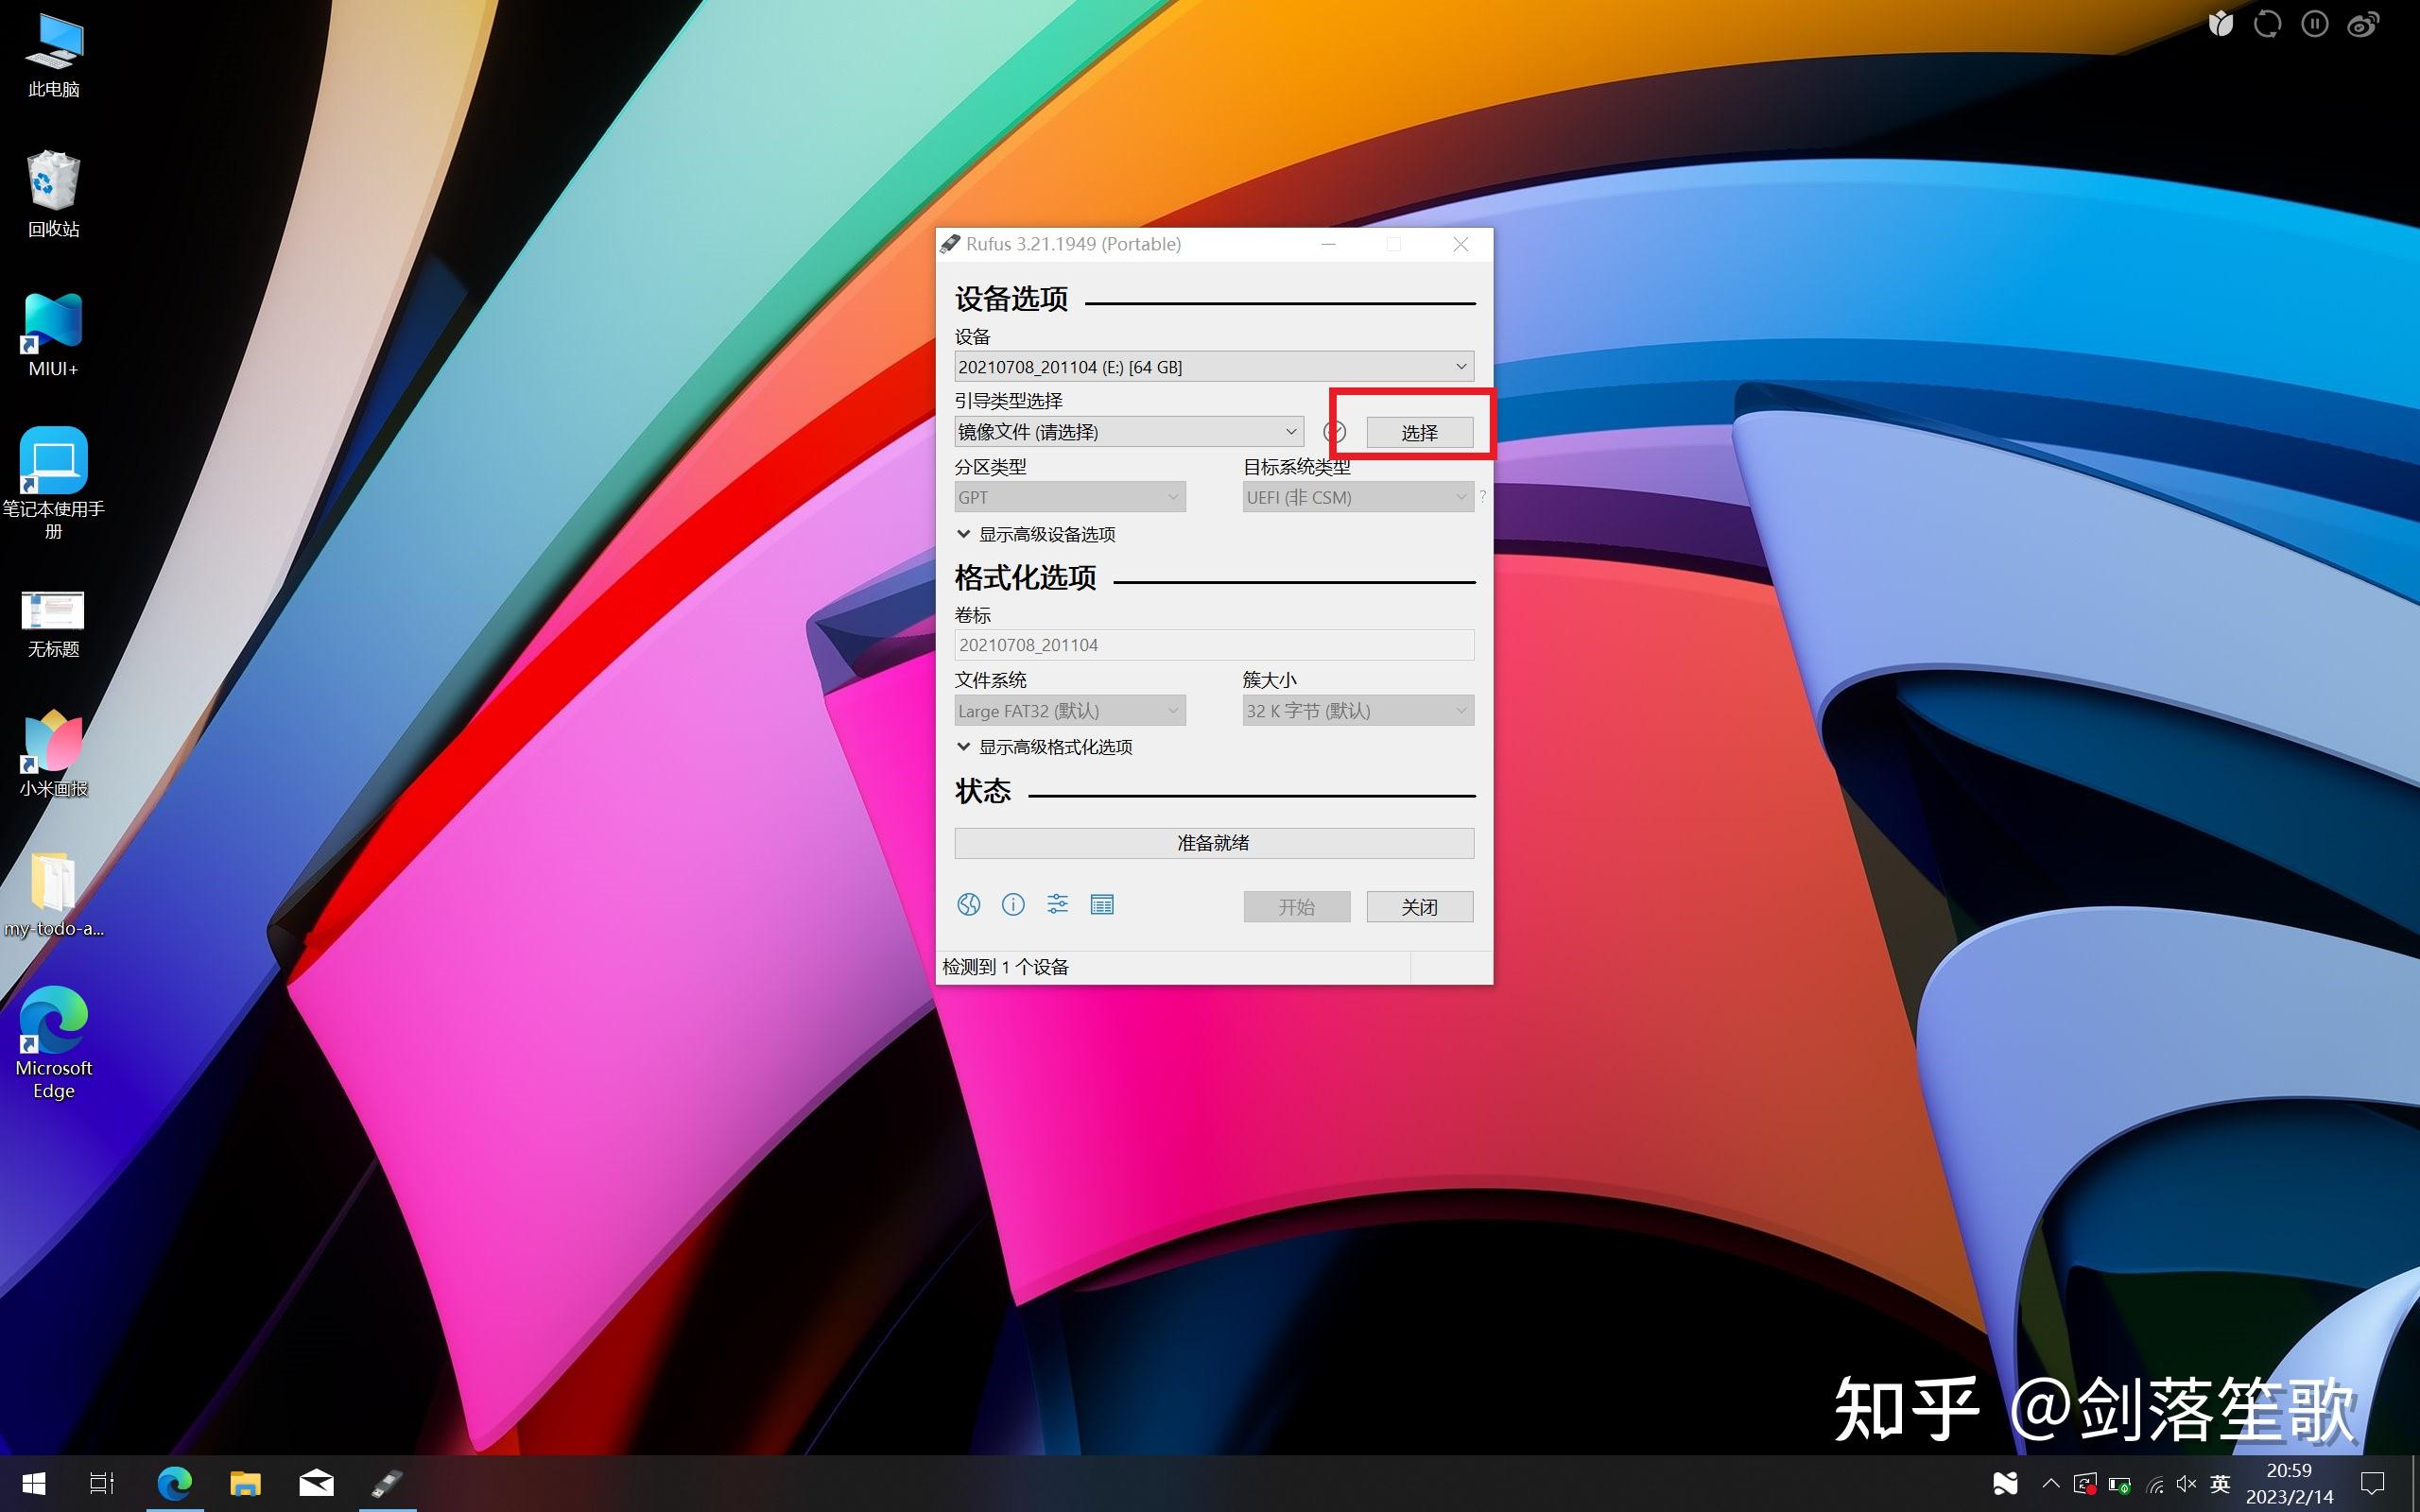Open the Mail app from the taskbar
The image size is (2420, 1512).
tap(316, 1484)
